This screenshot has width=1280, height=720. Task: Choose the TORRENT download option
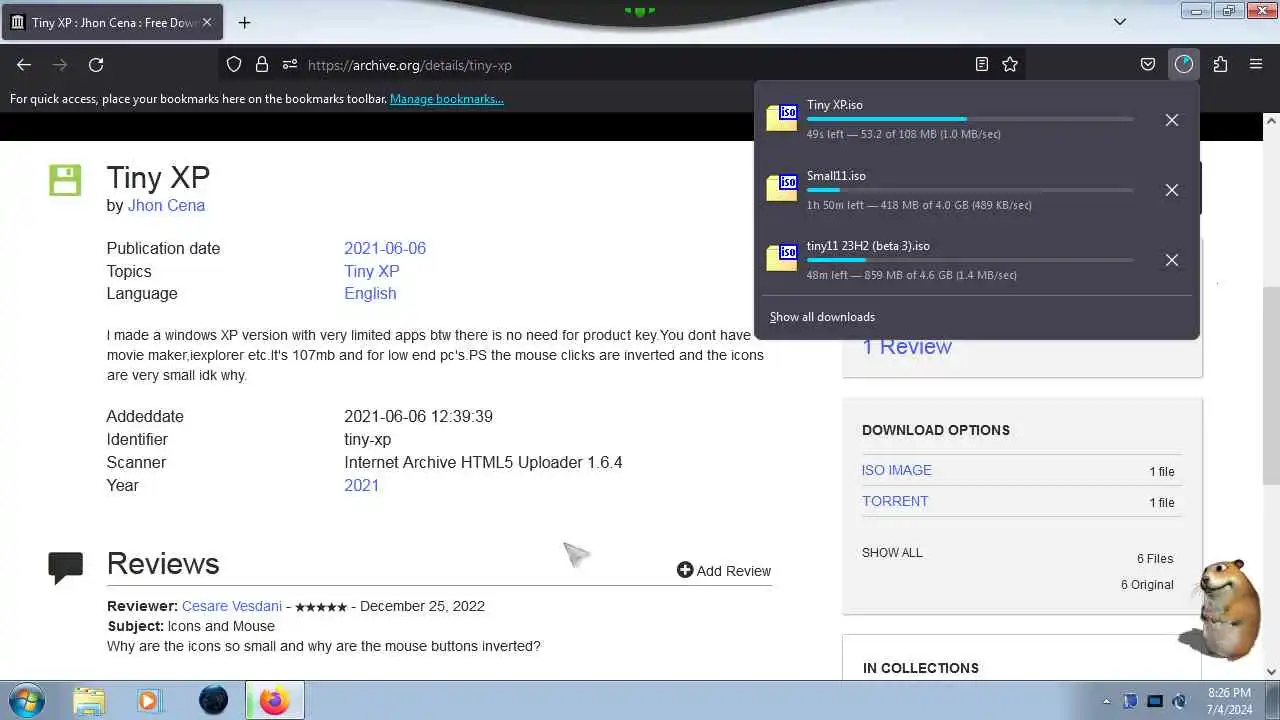(x=895, y=501)
